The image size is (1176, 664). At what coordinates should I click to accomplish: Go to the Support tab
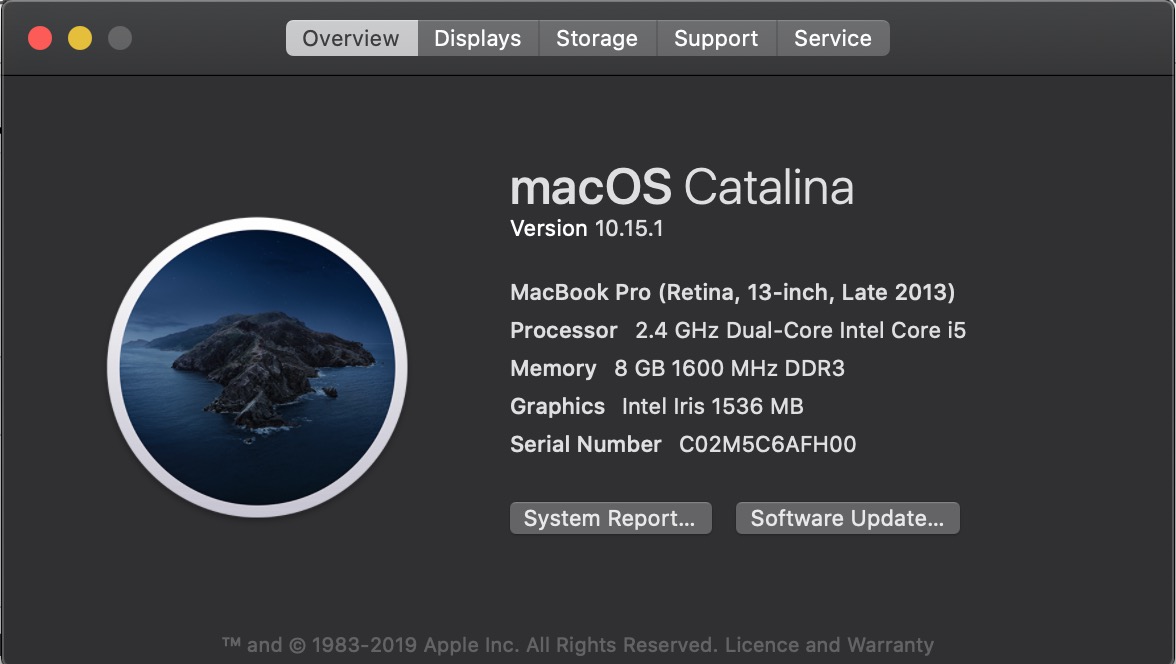[x=716, y=39]
